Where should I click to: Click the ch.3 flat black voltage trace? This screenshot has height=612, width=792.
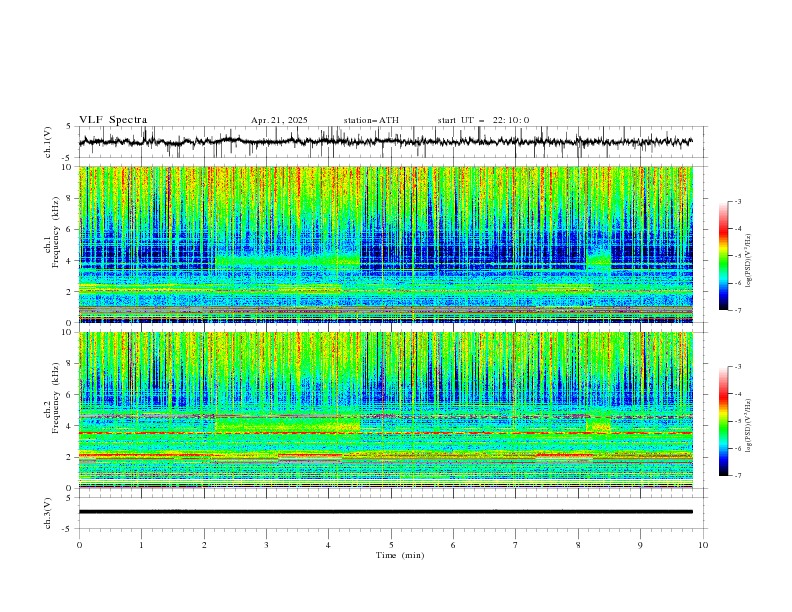[x=385, y=512]
